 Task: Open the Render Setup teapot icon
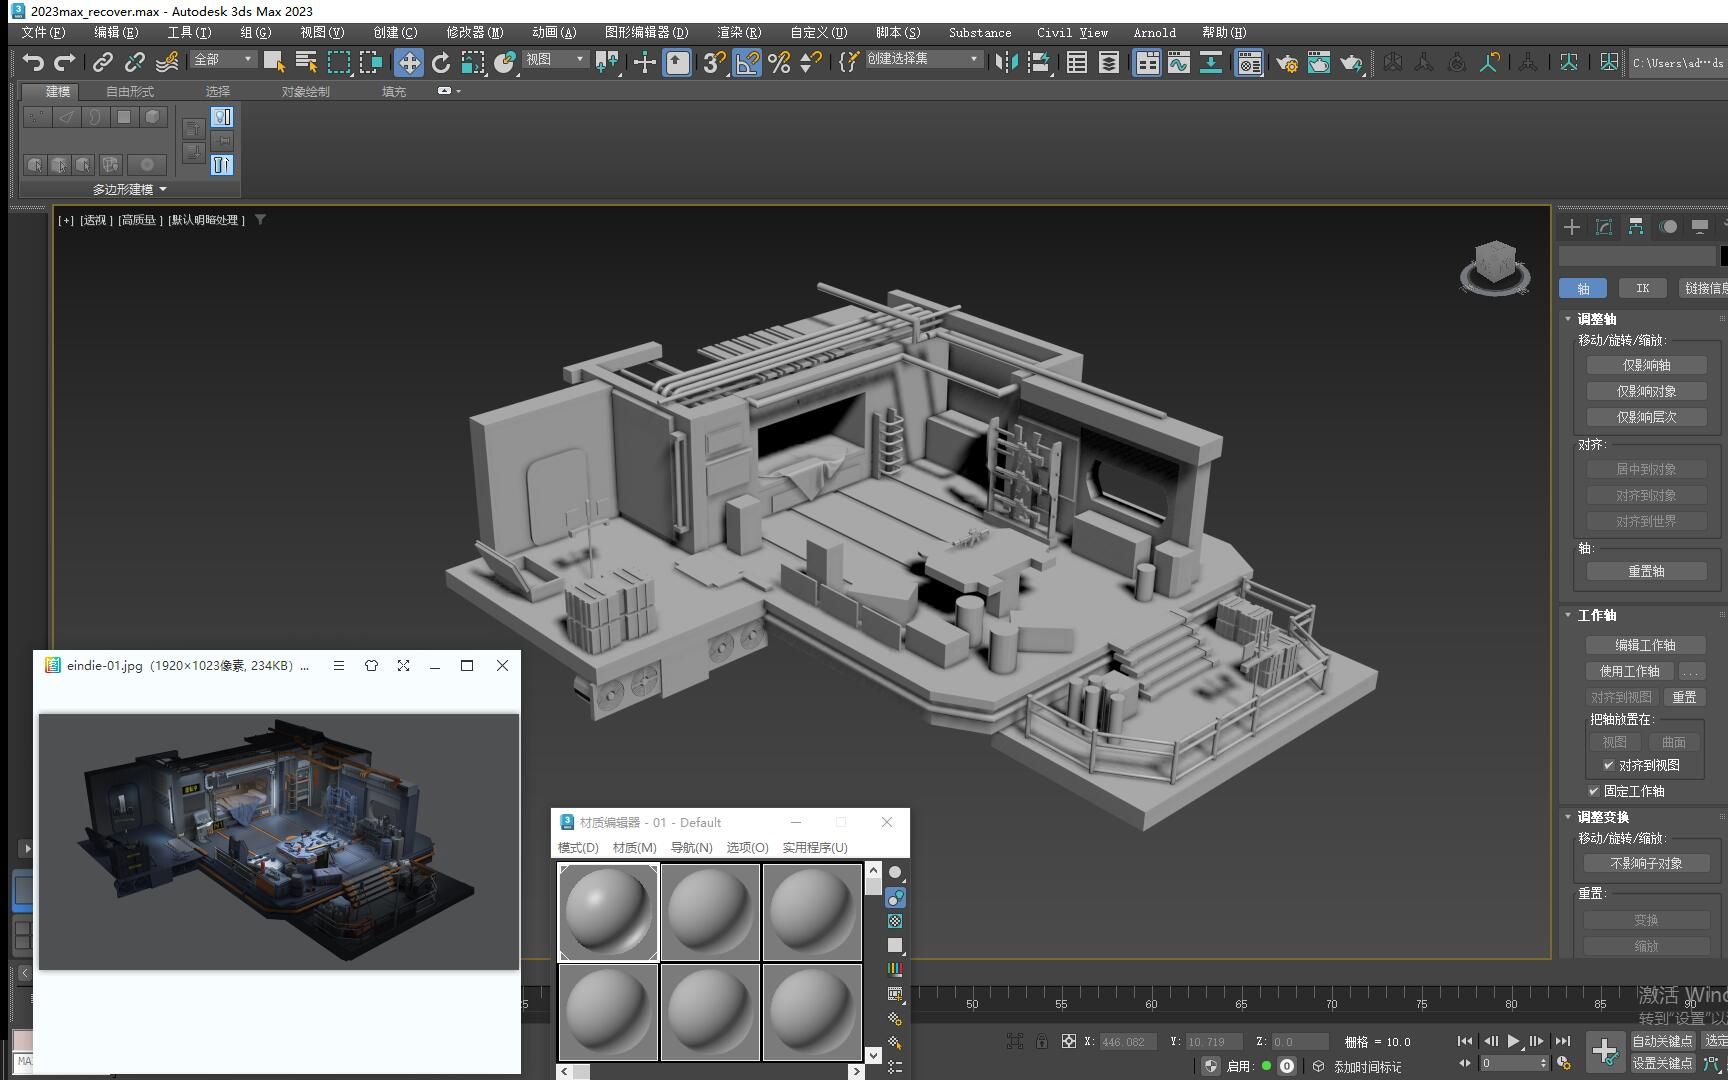[1285, 62]
